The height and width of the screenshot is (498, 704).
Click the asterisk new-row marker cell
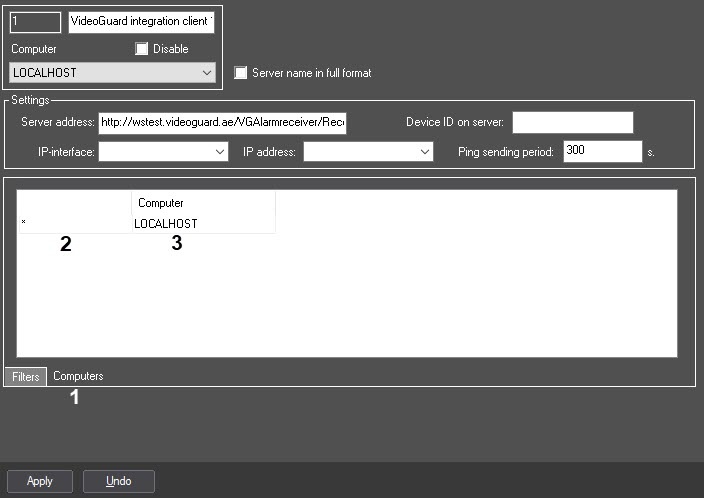pyautogui.click(x=75, y=224)
